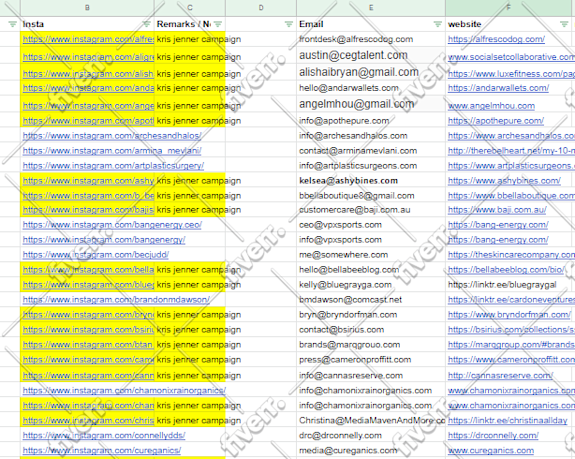This screenshot has height=459, width=575.
Task: Open the chamonixrainorganics Instagram link
Action: [x=124, y=390]
